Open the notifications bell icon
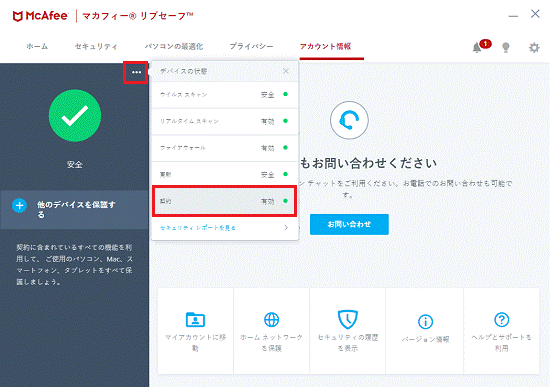This screenshot has height=387, width=550. pyautogui.click(x=477, y=47)
